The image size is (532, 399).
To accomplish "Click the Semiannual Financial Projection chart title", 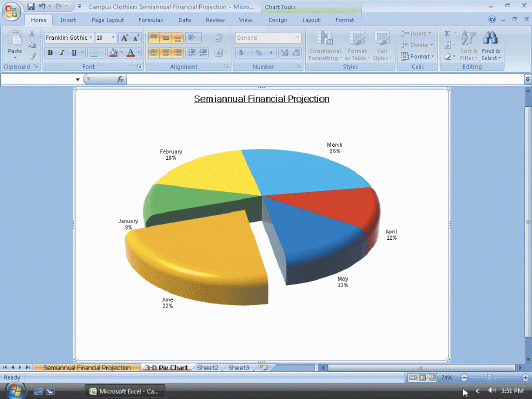I will [x=262, y=99].
